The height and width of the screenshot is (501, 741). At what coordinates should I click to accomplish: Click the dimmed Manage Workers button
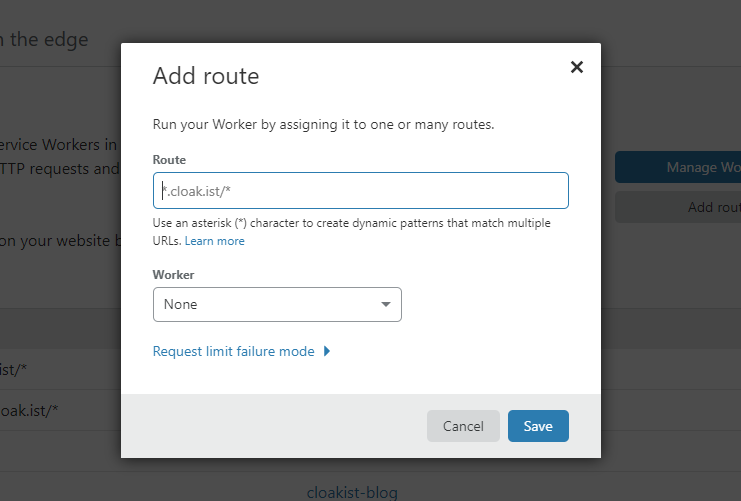[x=678, y=167]
